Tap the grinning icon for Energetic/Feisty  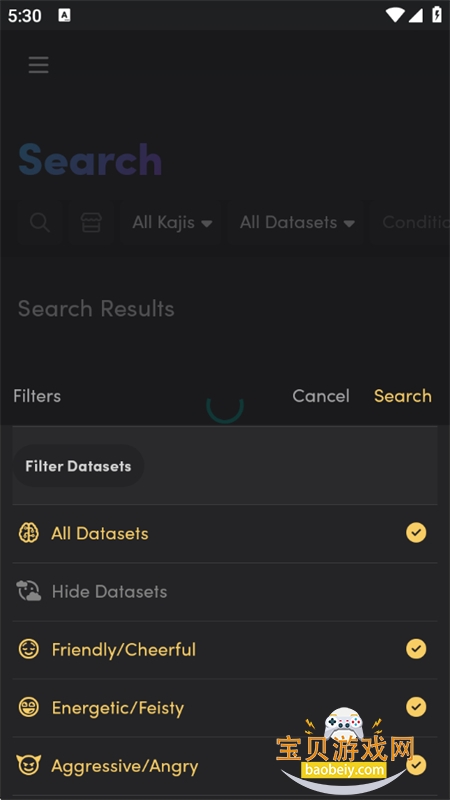click(29, 708)
